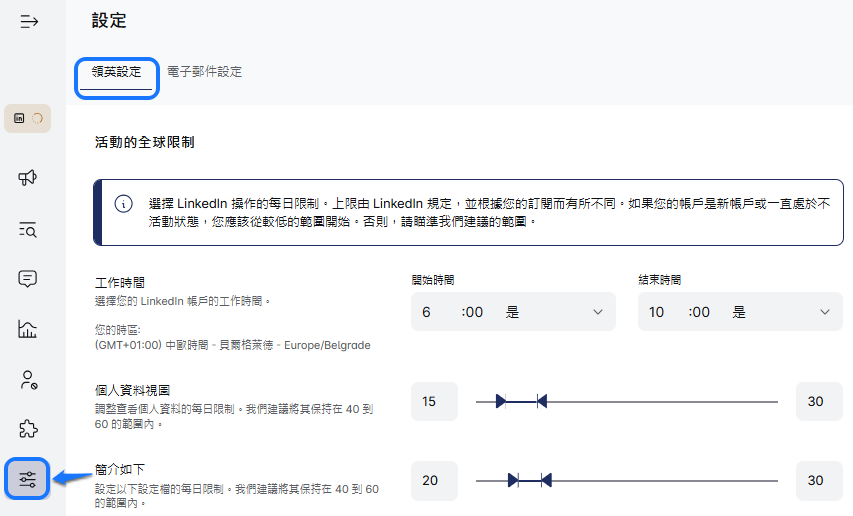
Task: Open the user management person icon
Action: 28,379
